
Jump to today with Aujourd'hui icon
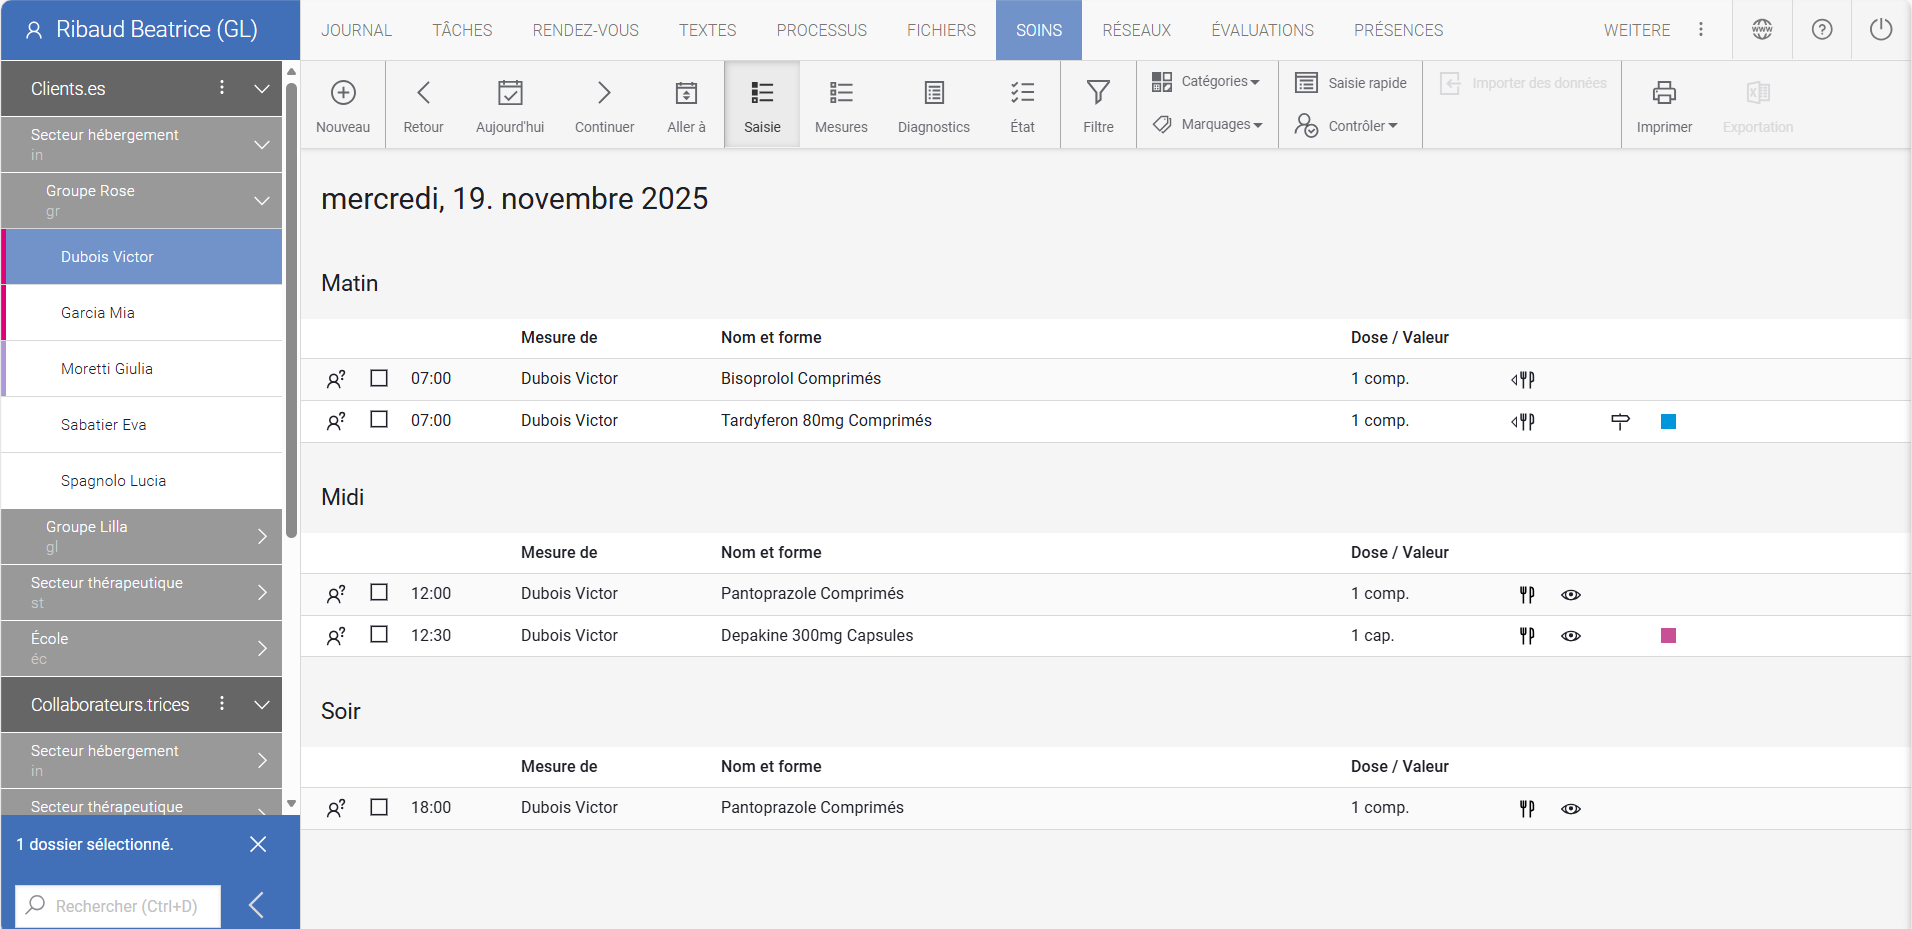510,93
